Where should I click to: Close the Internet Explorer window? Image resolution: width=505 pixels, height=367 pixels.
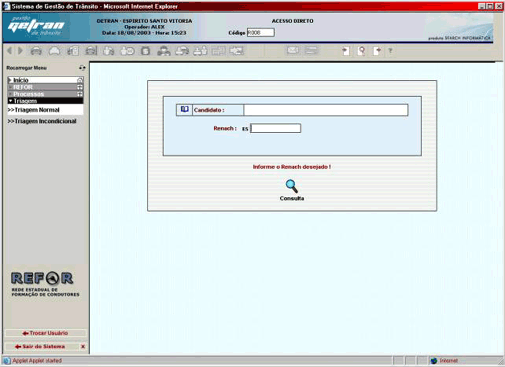pyautogui.click(x=498, y=6)
